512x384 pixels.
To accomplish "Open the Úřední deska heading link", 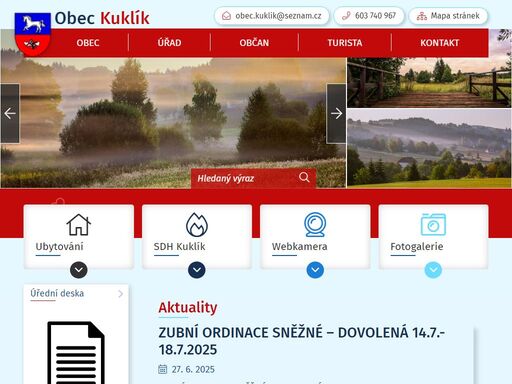I will tap(57, 293).
